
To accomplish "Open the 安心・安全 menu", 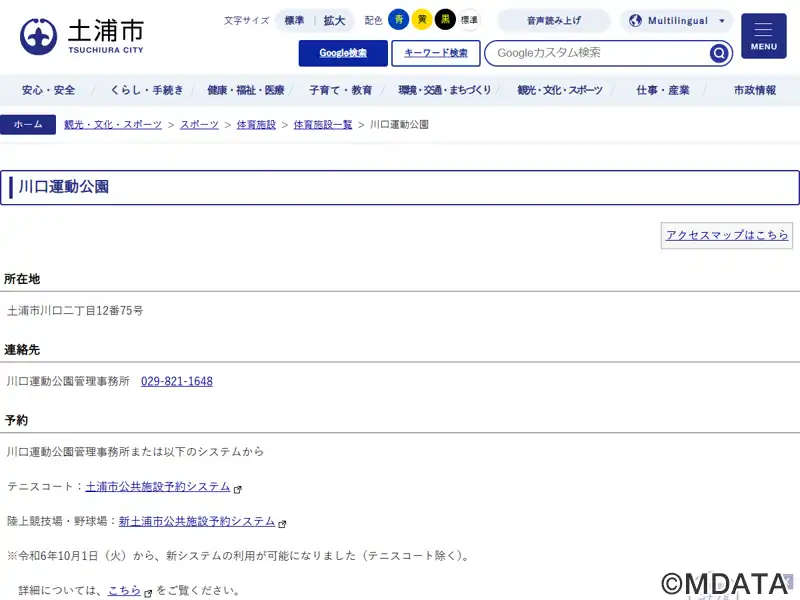I will [x=49, y=90].
